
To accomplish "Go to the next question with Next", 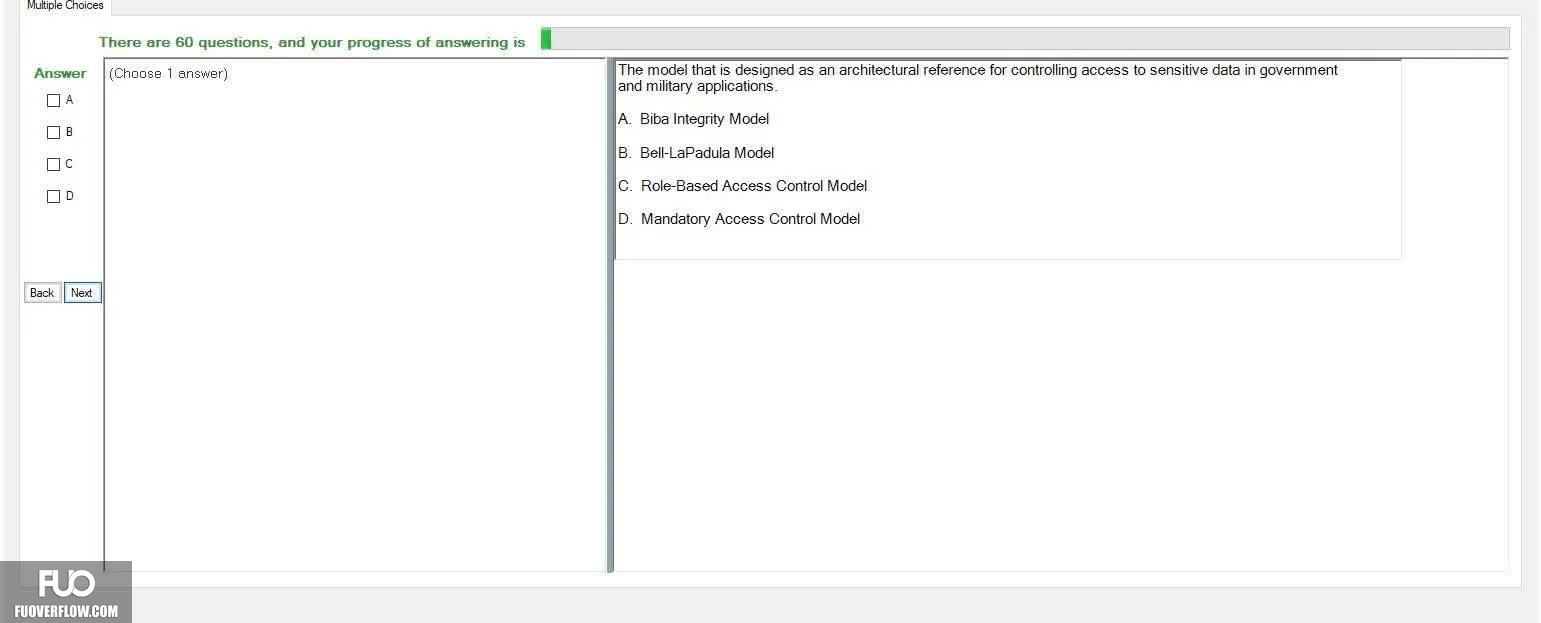I will tap(82, 293).
